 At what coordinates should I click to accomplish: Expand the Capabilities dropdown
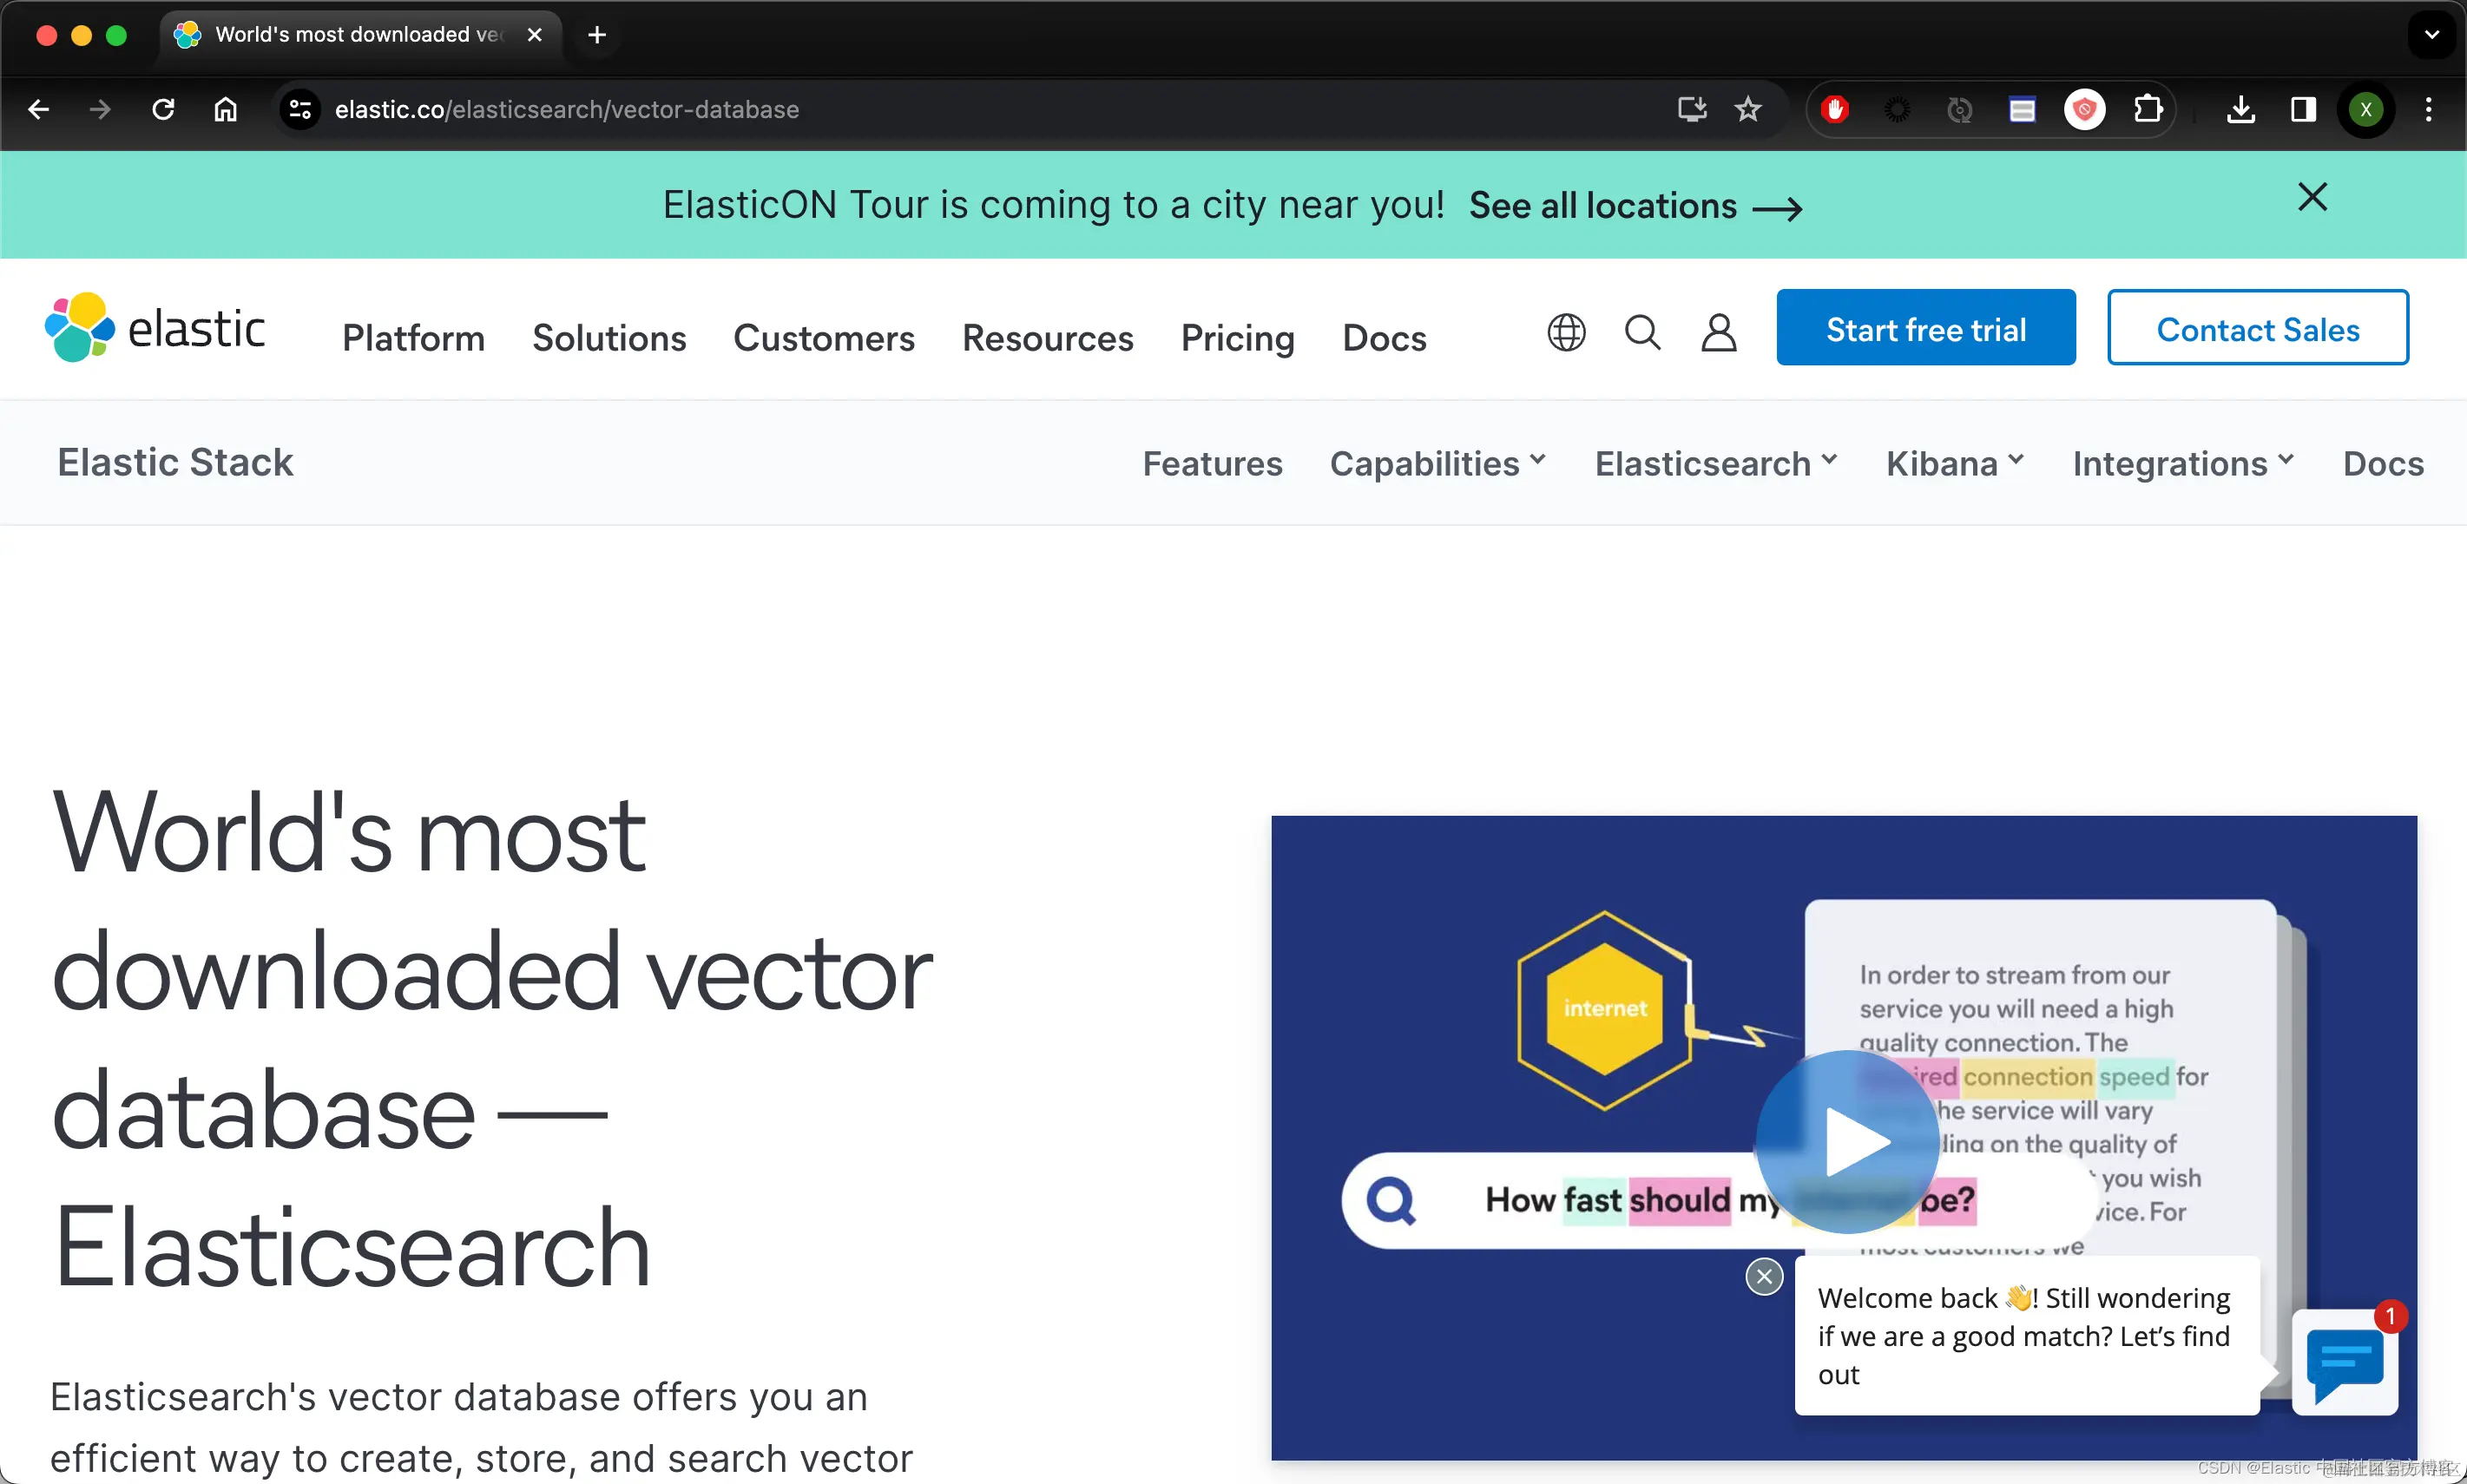point(1437,463)
